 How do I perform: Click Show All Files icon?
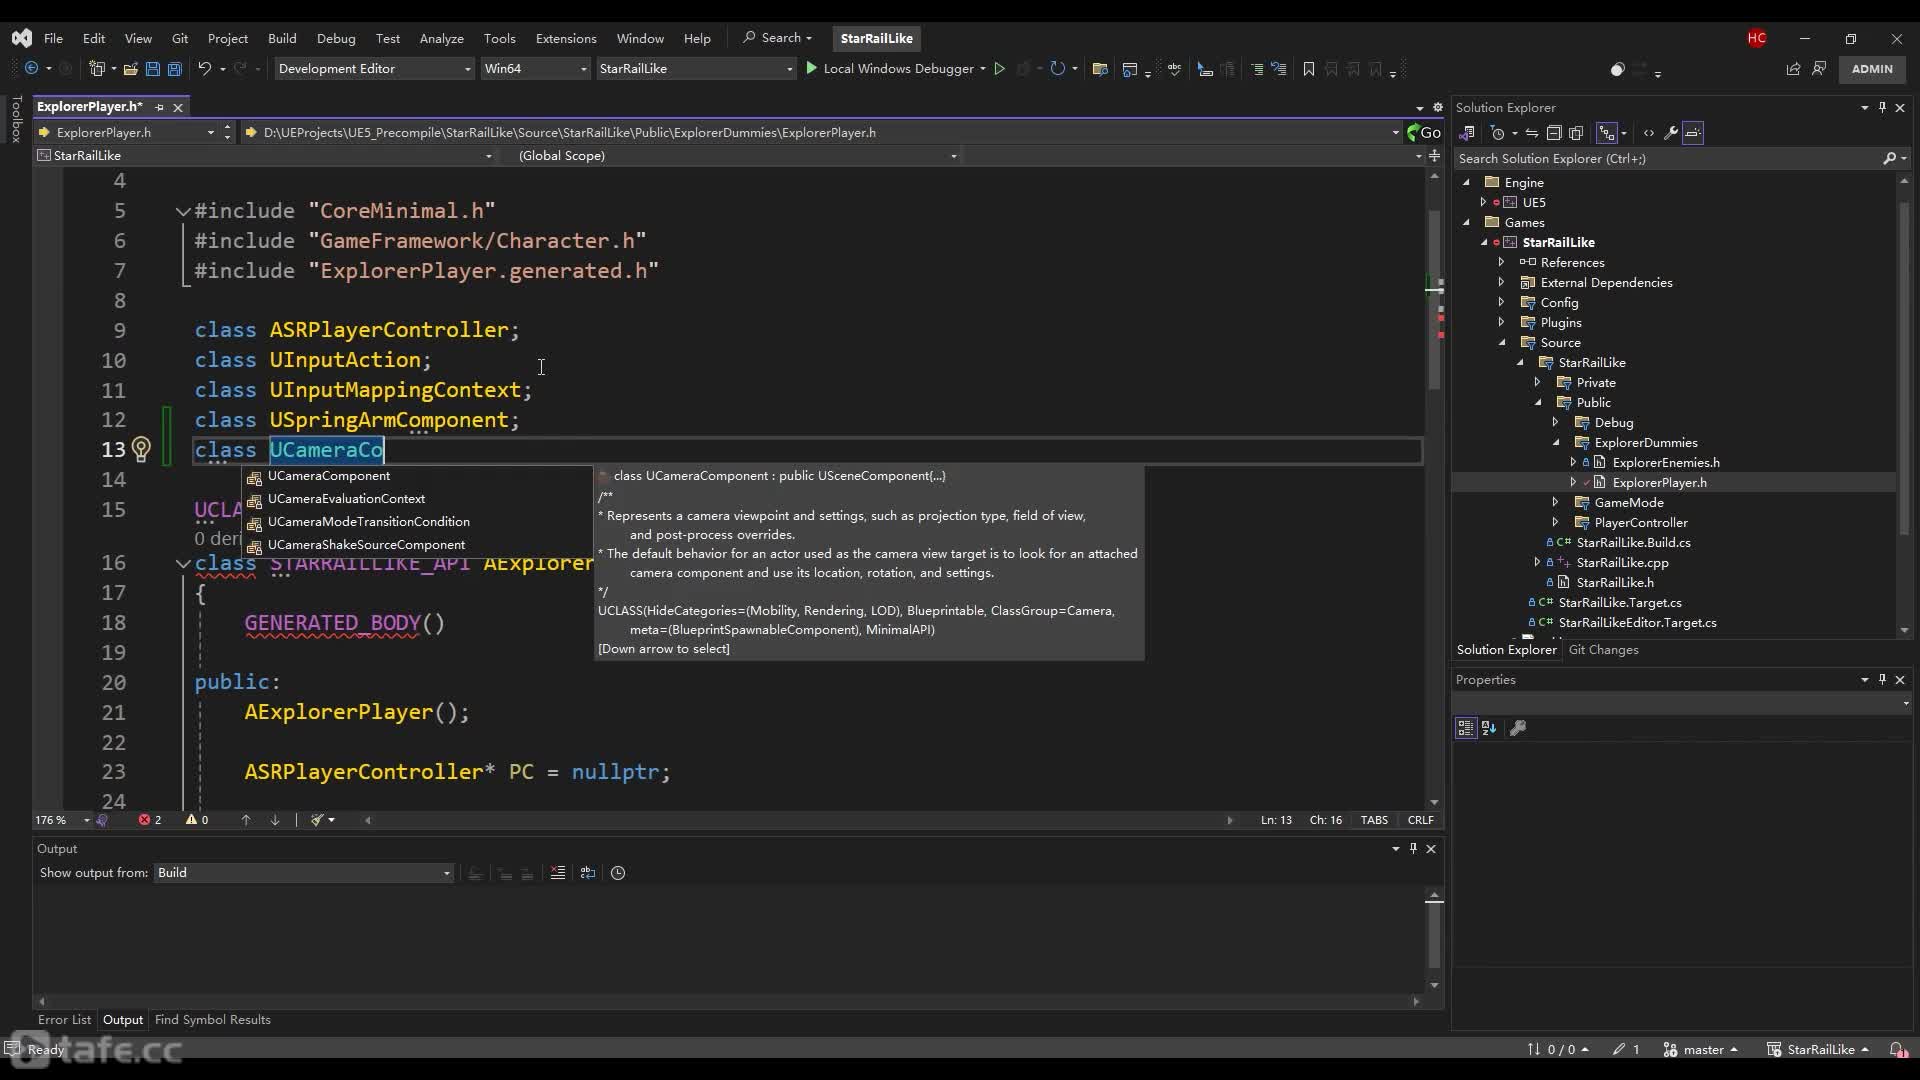pyautogui.click(x=1576, y=133)
